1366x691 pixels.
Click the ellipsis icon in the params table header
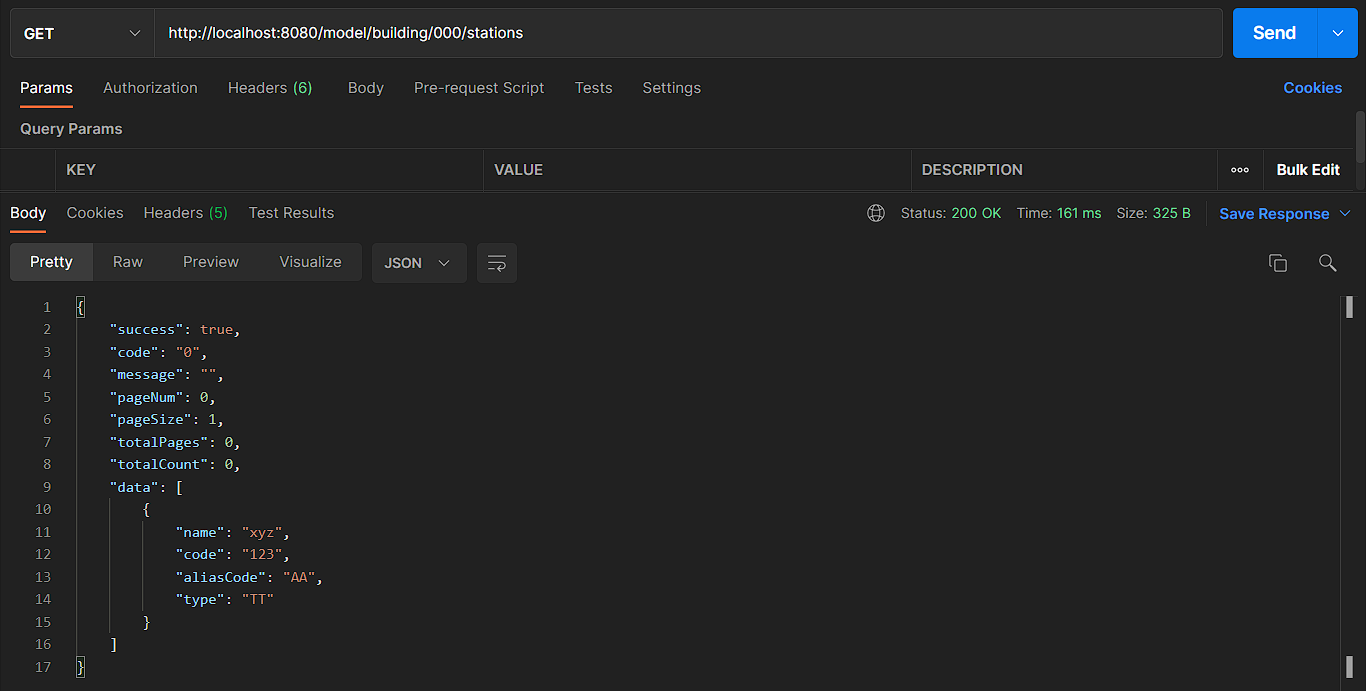[x=1240, y=170]
